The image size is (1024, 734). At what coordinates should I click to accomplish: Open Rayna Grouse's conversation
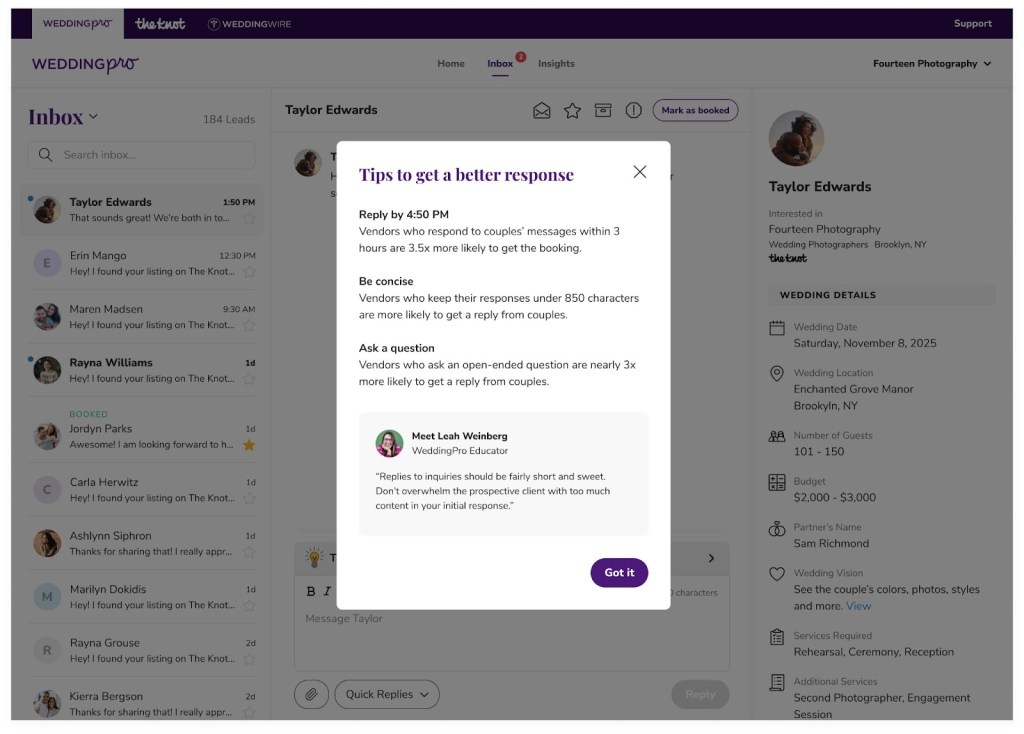(x=142, y=650)
